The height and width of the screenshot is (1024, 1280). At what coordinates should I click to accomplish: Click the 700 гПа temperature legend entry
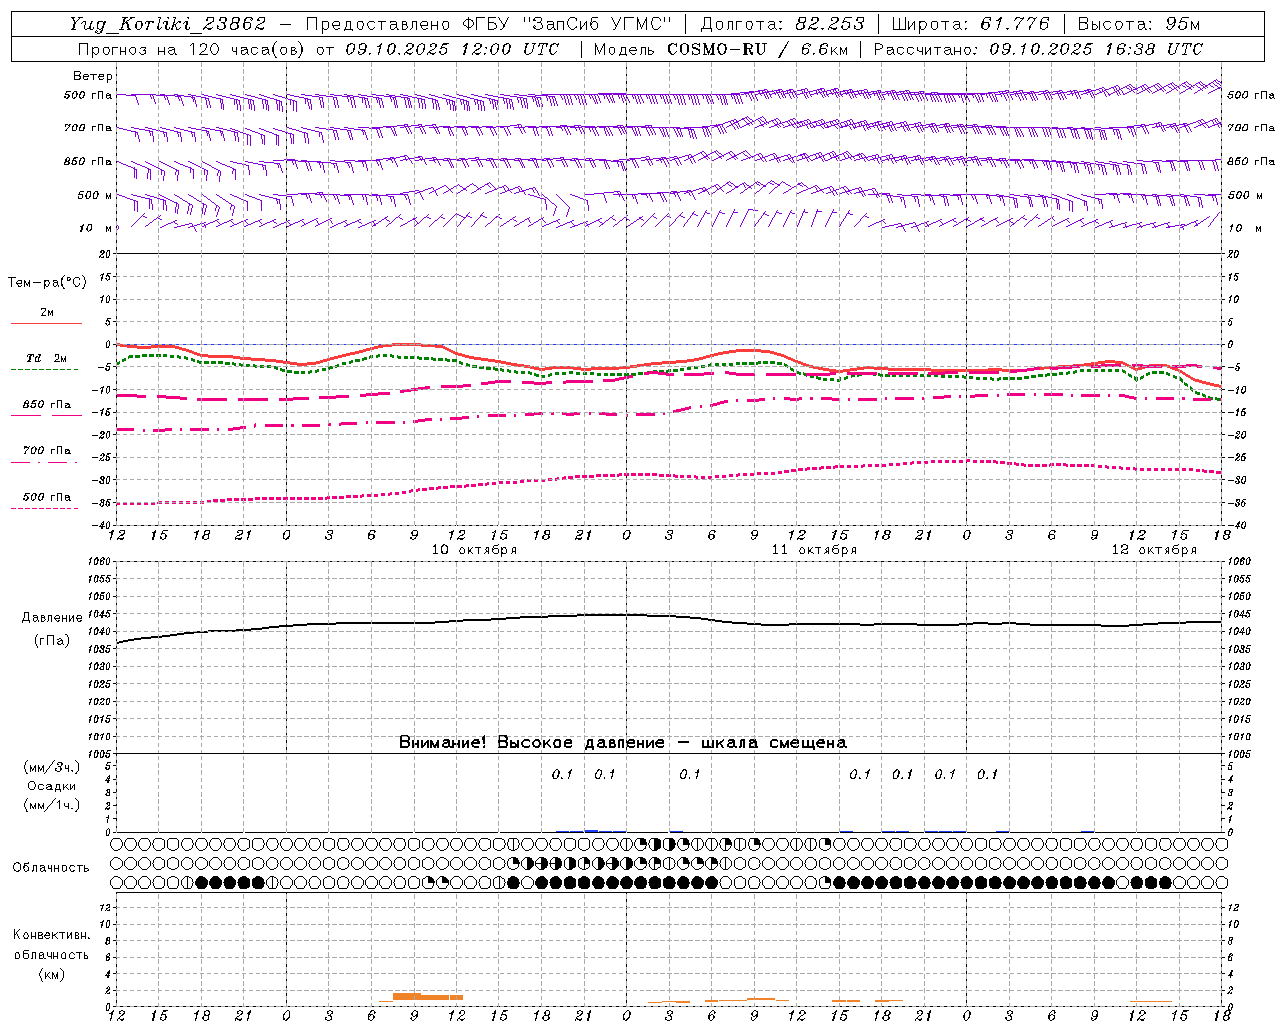click(x=47, y=451)
